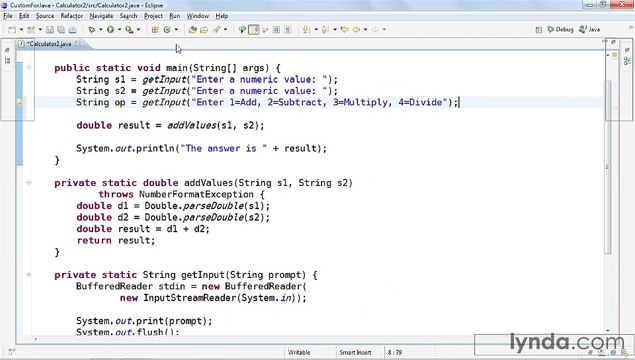Open the Window menu
The height and width of the screenshot is (360, 635).
[198, 16]
